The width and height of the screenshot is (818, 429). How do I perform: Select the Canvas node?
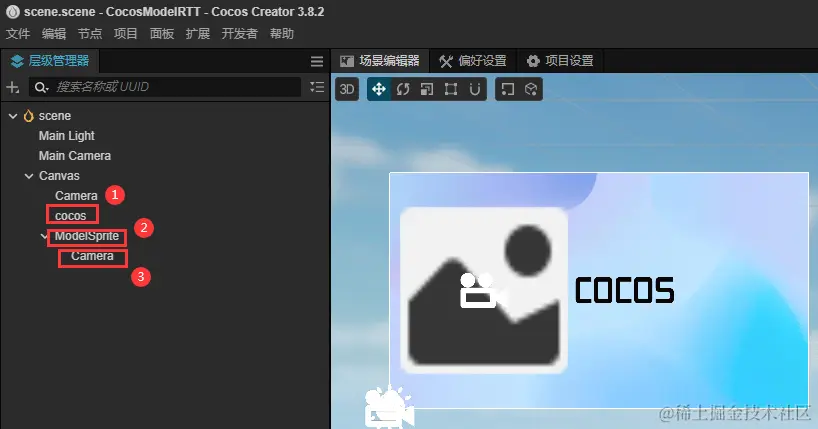pyautogui.click(x=59, y=176)
